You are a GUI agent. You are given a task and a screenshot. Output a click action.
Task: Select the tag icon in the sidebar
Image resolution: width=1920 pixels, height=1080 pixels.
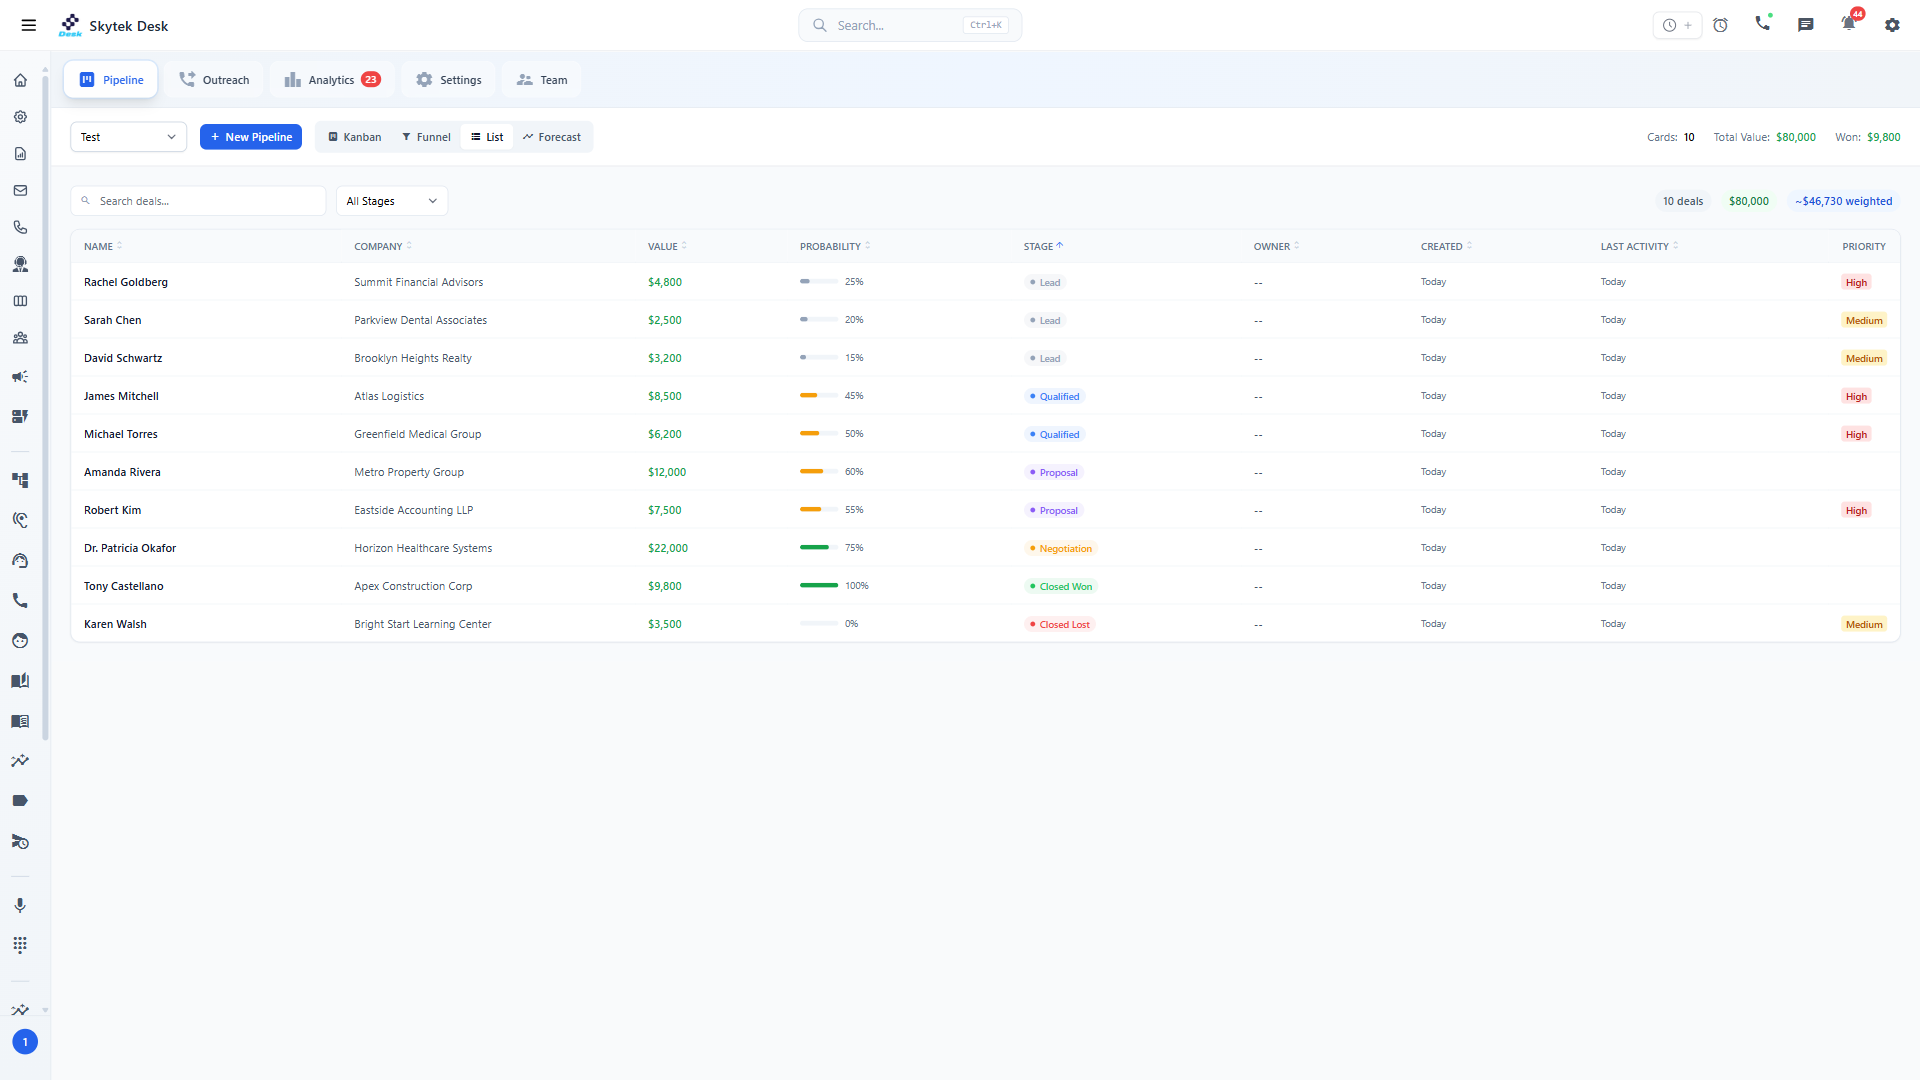coord(20,800)
